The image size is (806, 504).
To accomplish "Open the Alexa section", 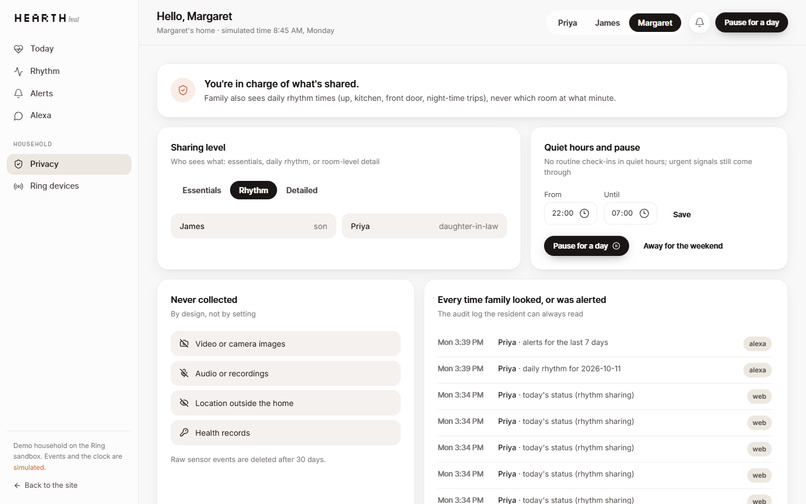I will [69, 116].
